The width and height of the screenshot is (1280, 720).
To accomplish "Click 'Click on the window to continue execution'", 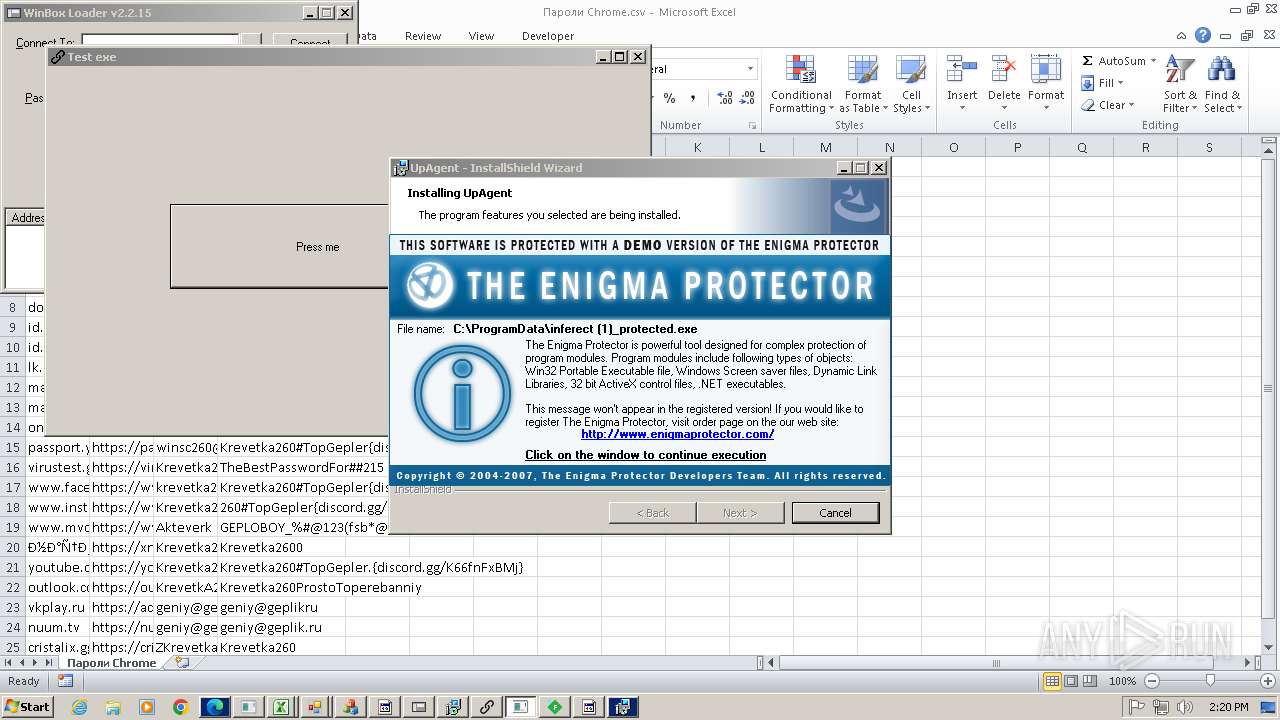I will point(645,455).
